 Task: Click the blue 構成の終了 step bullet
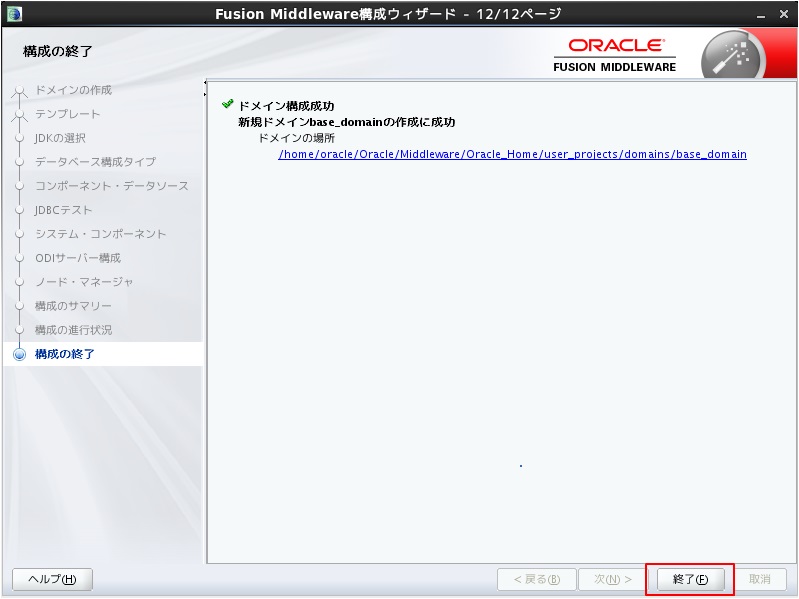click(x=19, y=354)
